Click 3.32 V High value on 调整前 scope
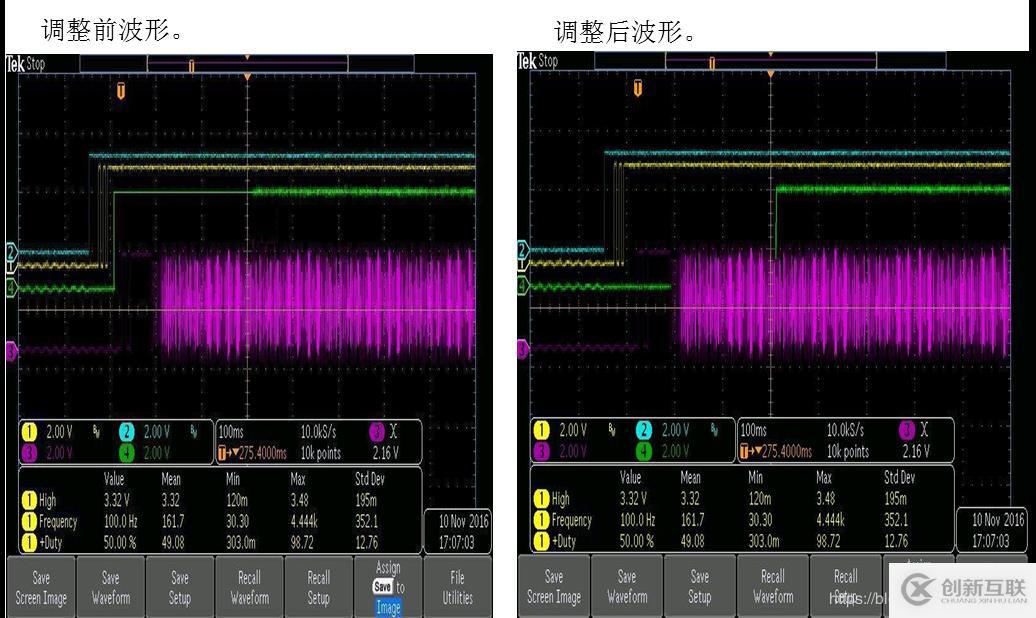The image size is (1036, 618). 116,500
